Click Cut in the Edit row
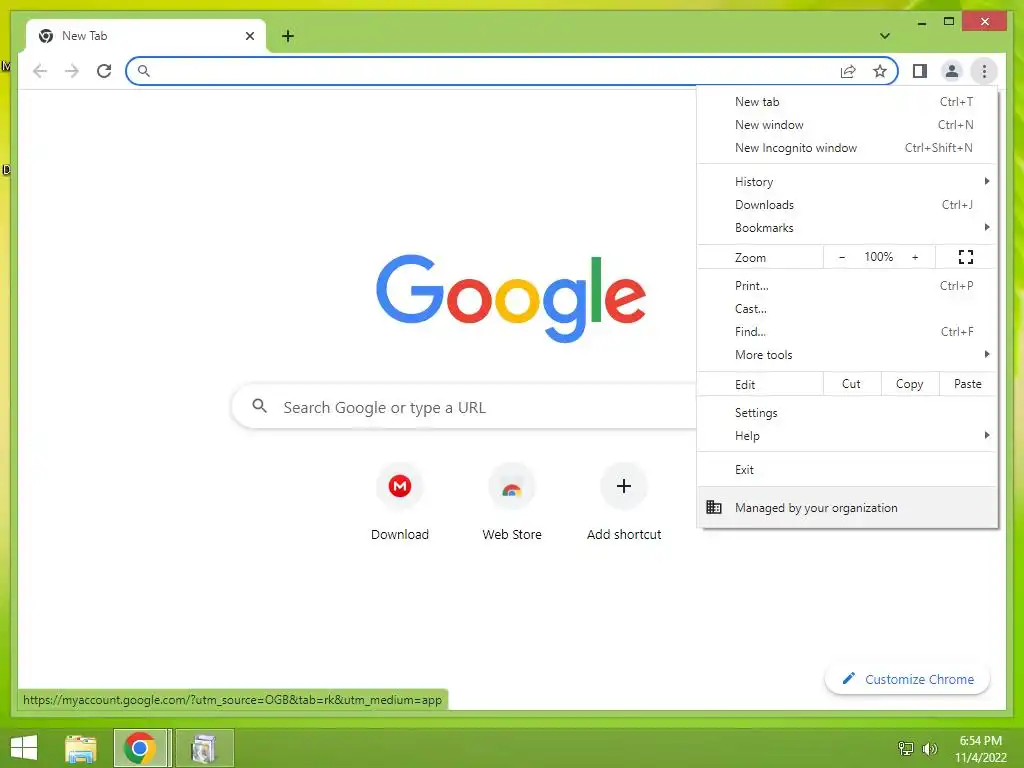Image resolution: width=1024 pixels, height=768 pixels. tap(851, 384)
